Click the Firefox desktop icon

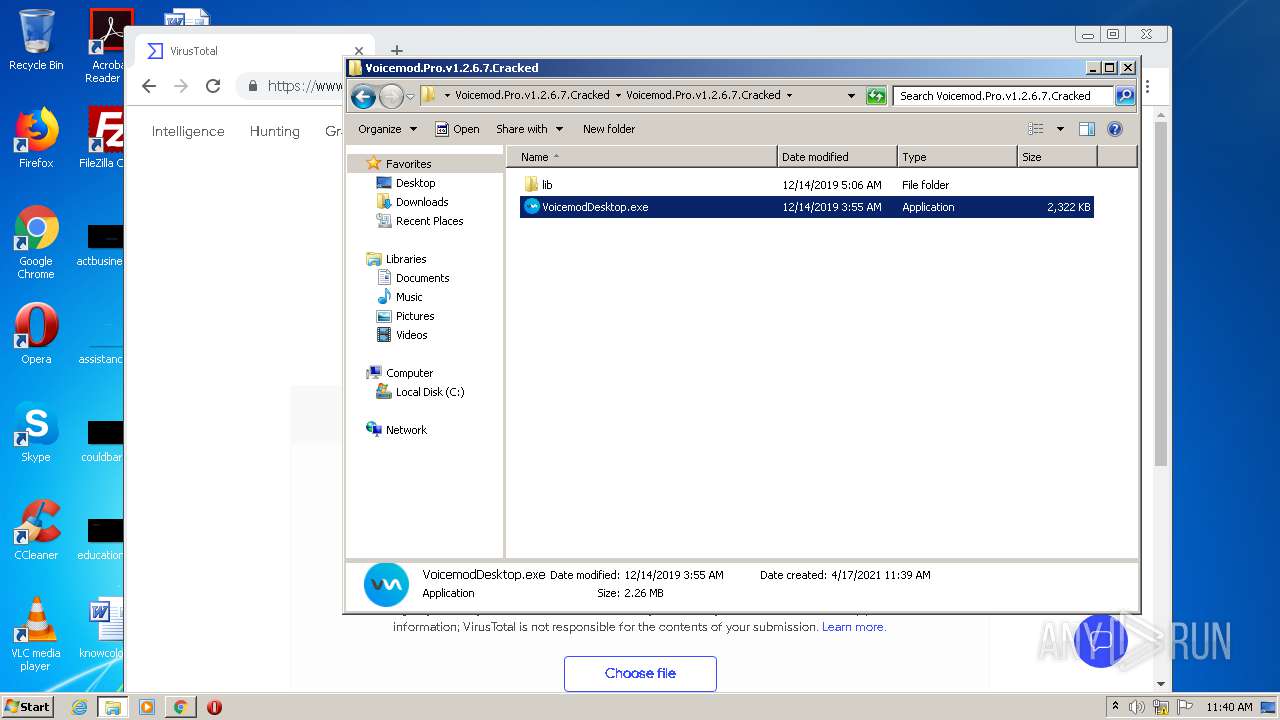point(36,138)
